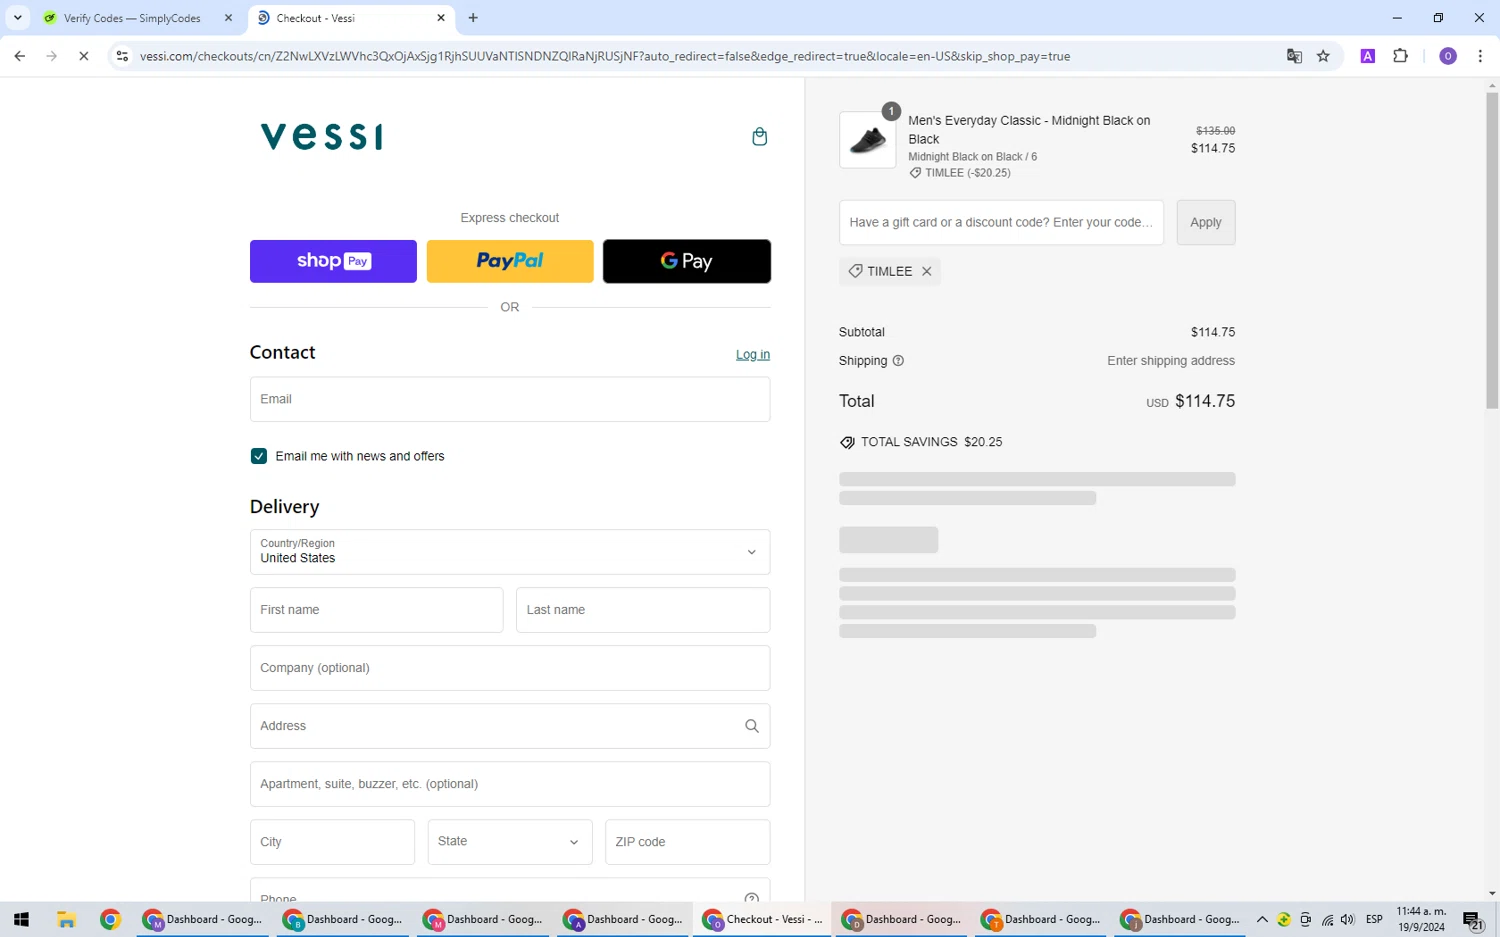Focus the First name field
Screen dimensions: 1500x937
[376, 610]
